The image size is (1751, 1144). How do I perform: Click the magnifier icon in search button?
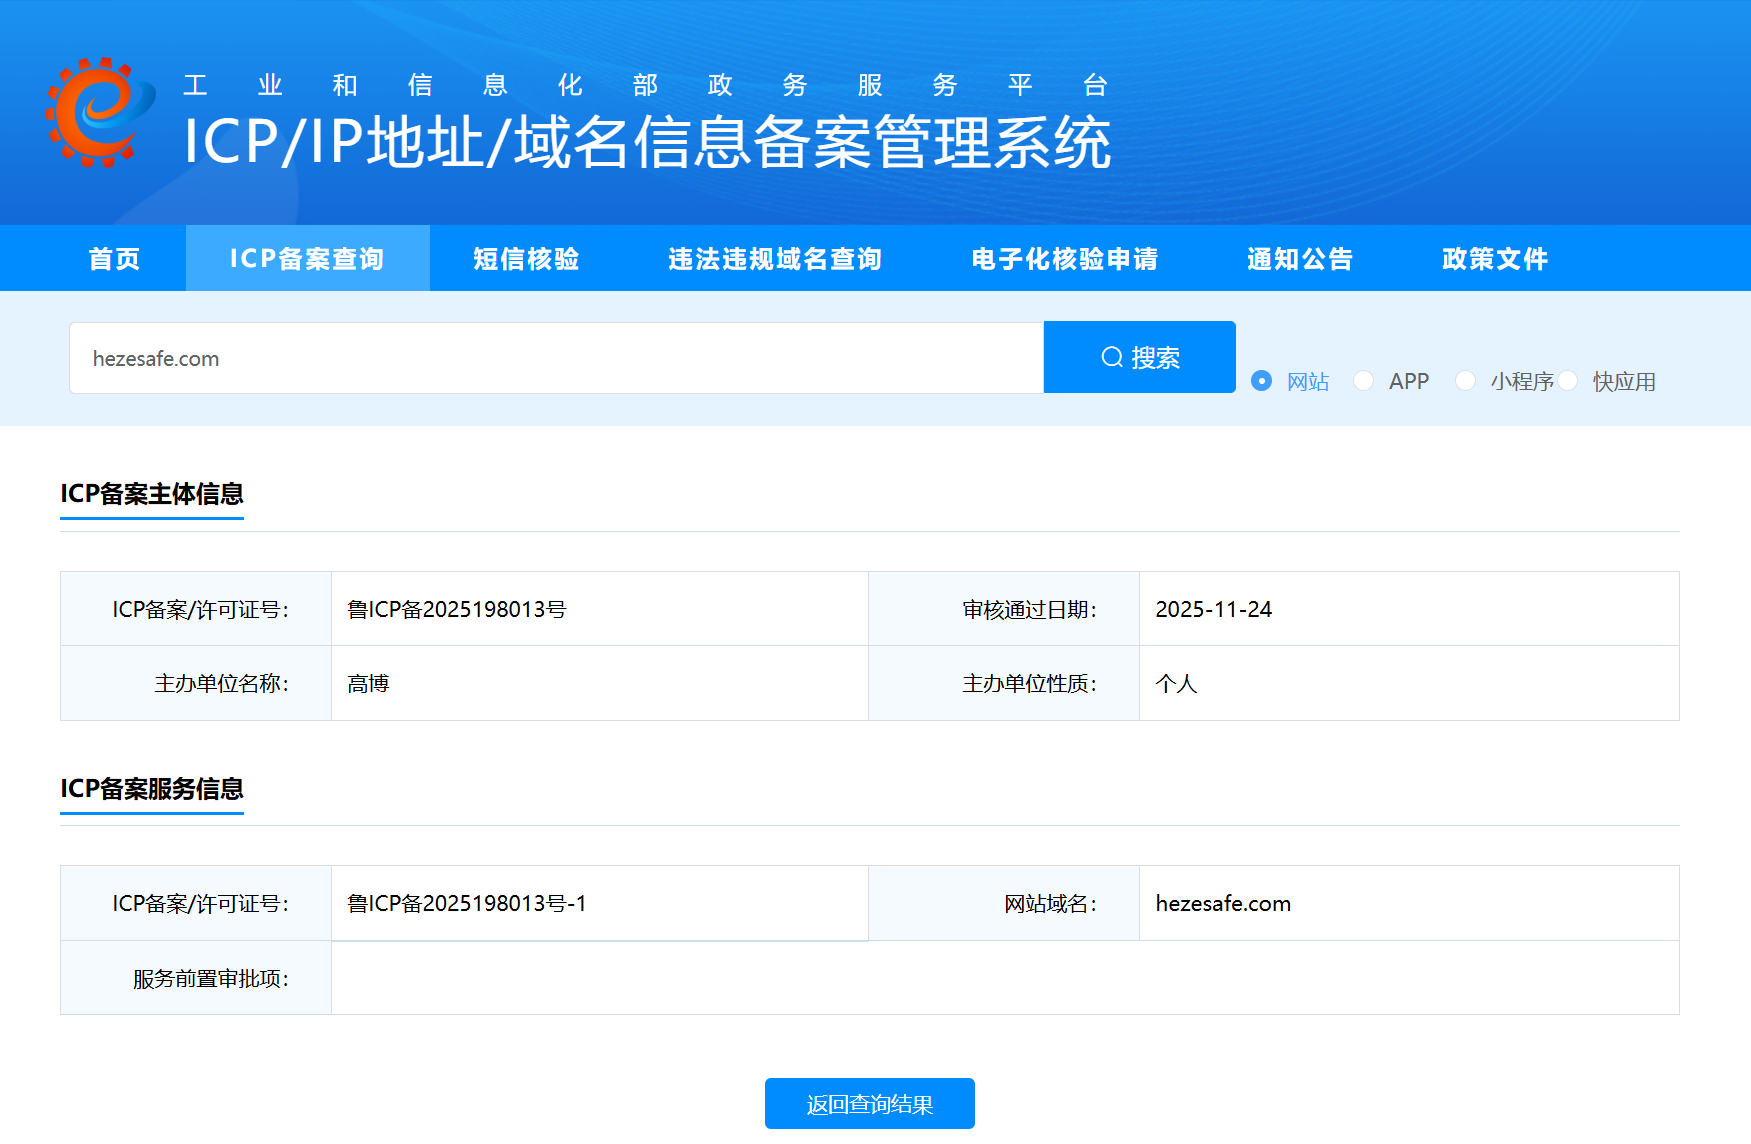tap(1112, 357)
